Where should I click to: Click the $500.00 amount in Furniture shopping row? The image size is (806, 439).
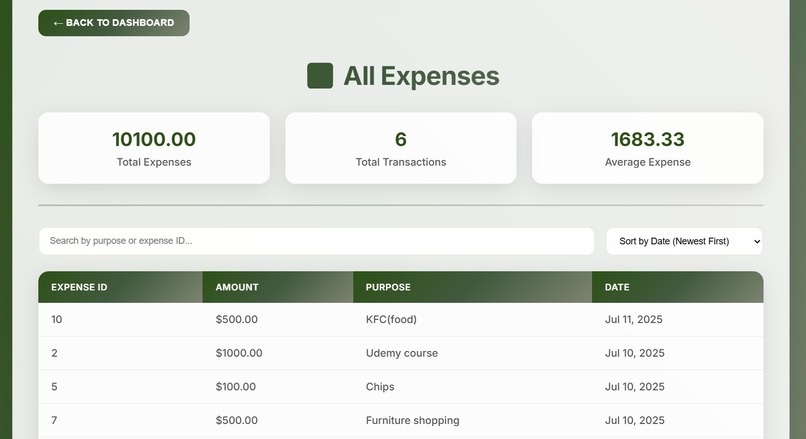pos(278,420)
